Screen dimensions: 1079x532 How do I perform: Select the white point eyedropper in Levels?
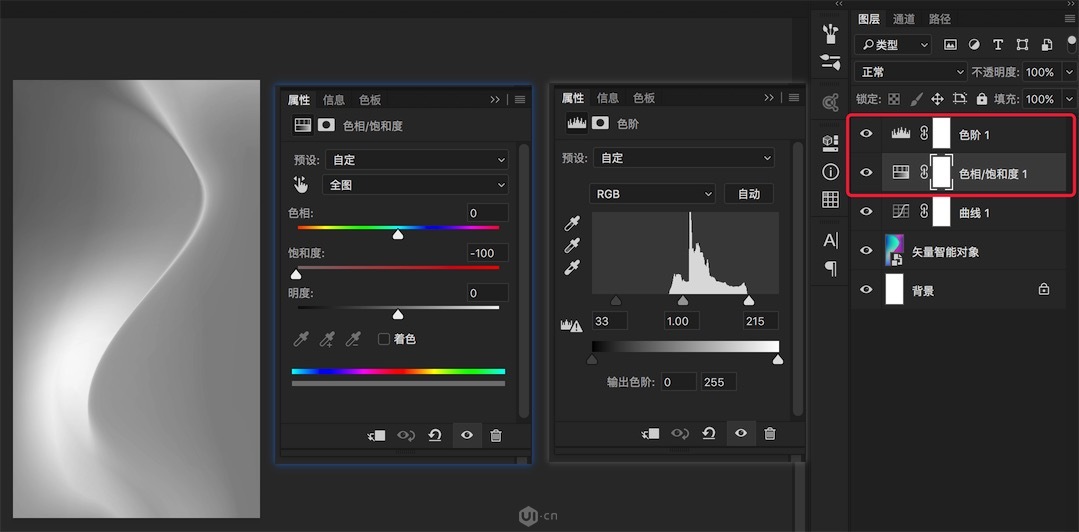572,267
